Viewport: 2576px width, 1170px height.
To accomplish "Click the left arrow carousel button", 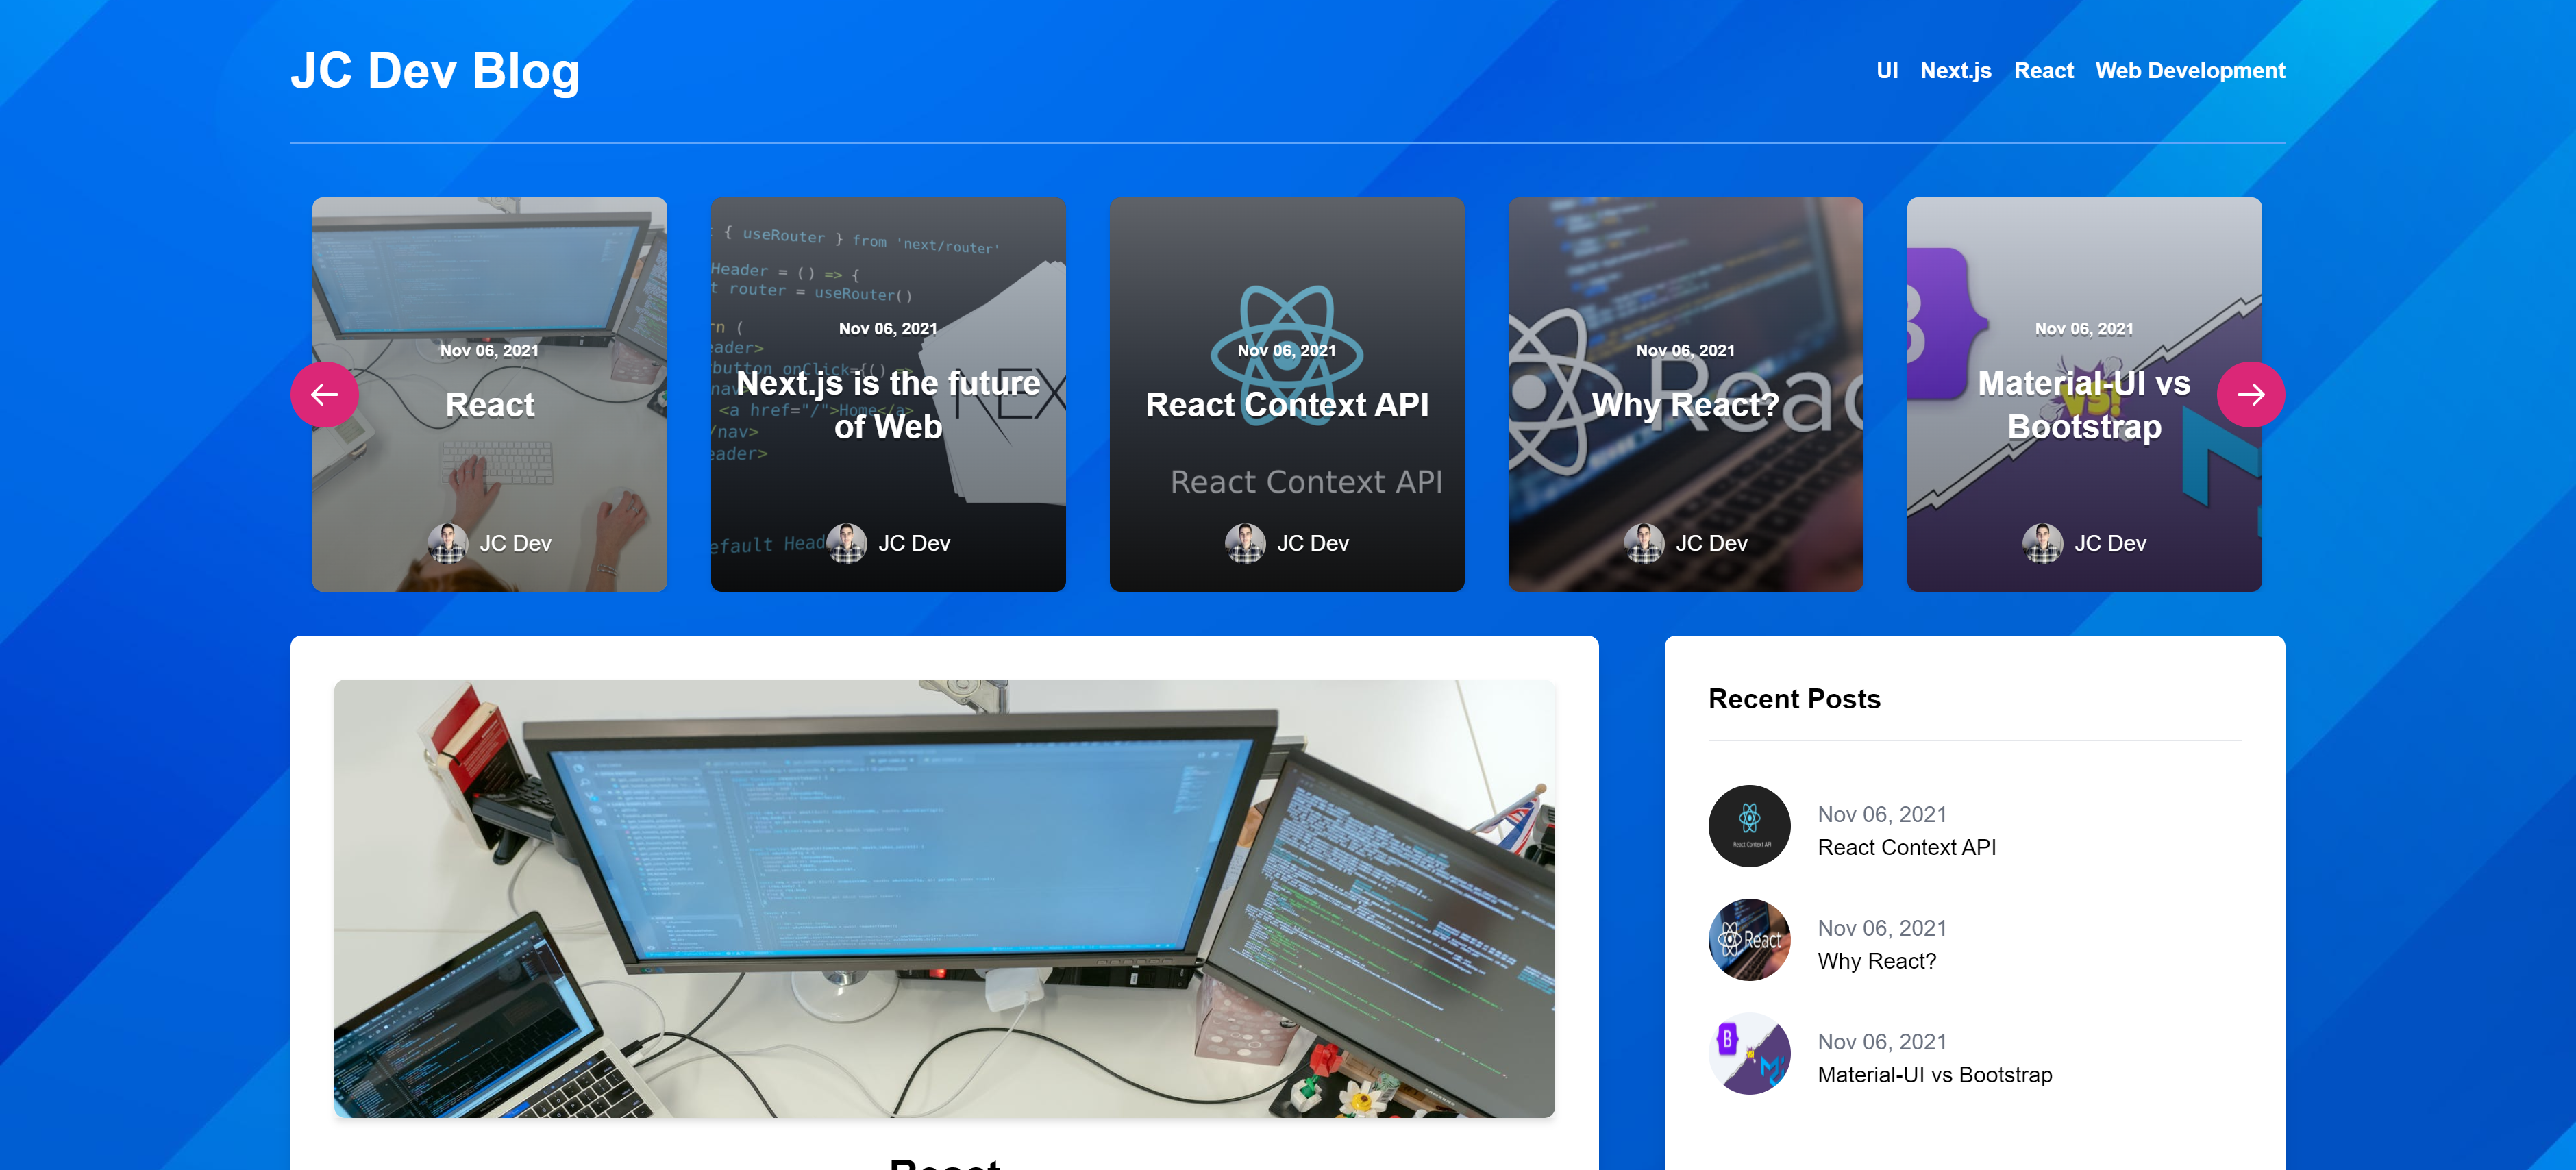I will click(x=324, y=394).
